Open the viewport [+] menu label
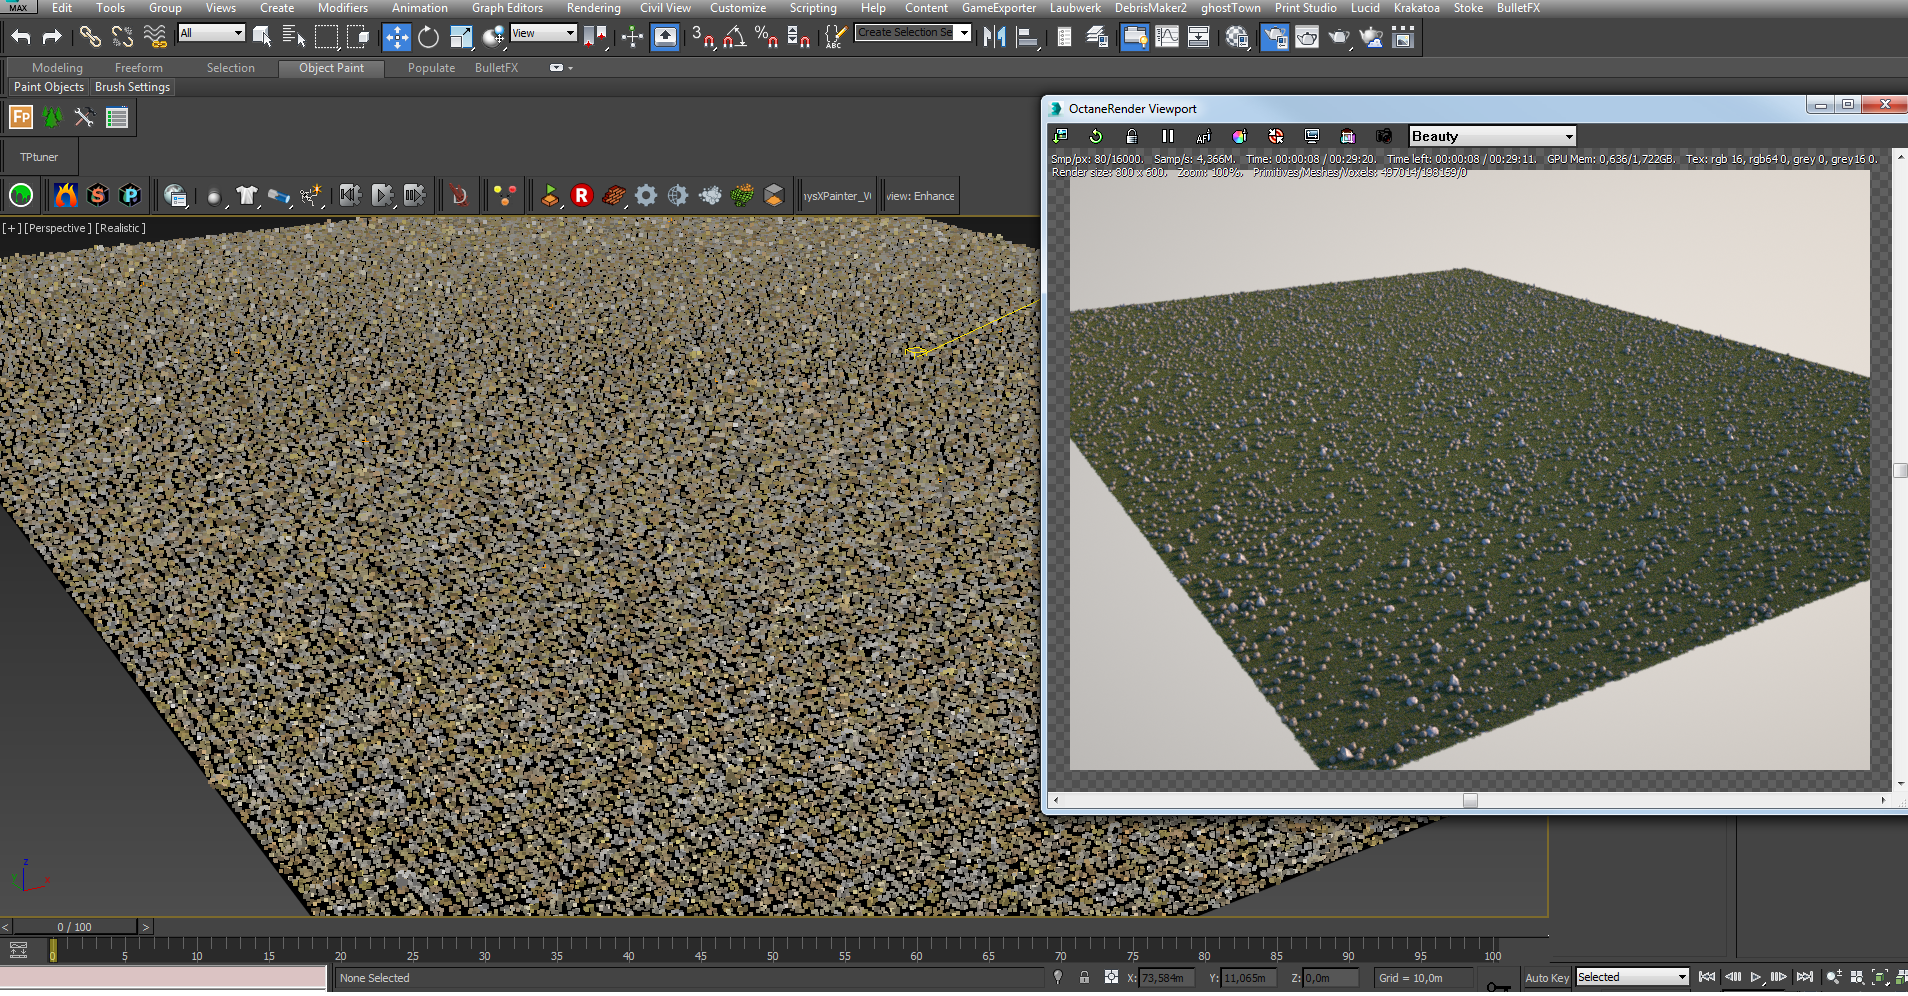This screenshot has width=1908, height=996. coord(11,228)
